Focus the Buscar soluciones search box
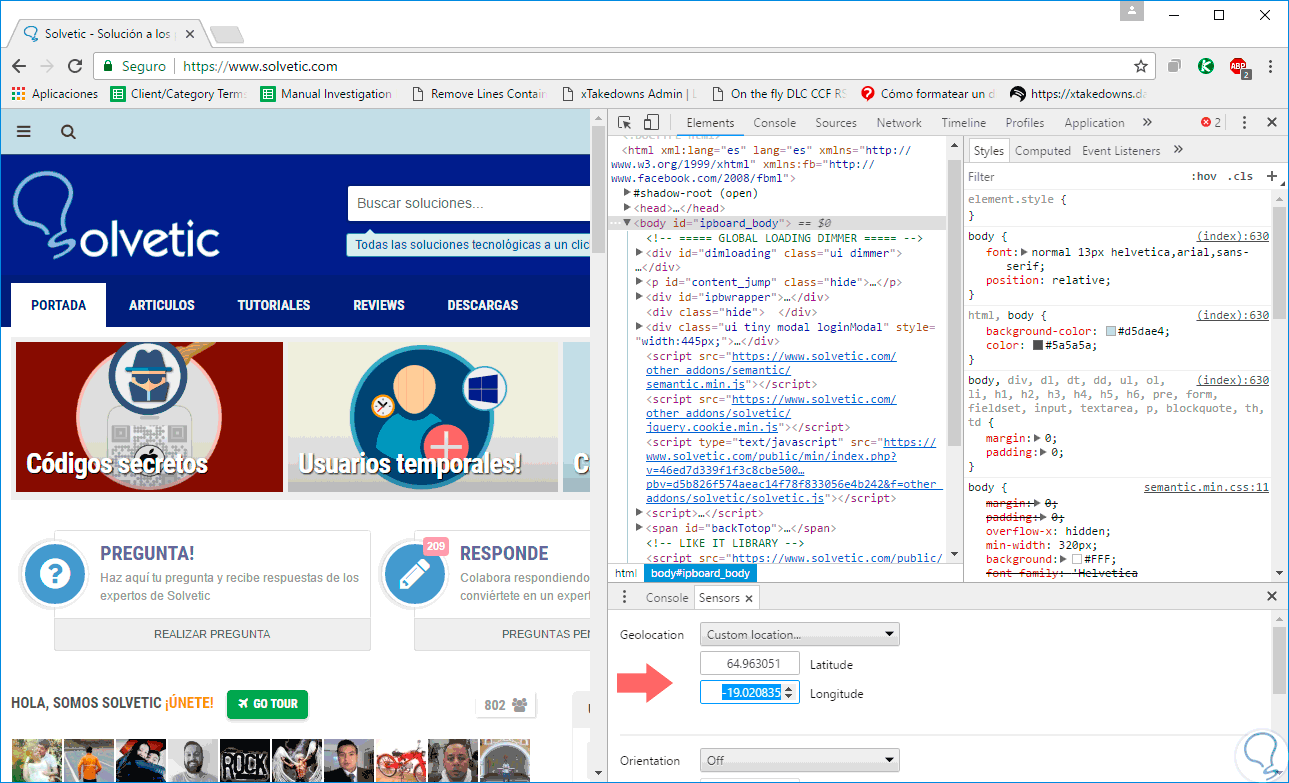Image resolution: width=1289 pixels, height=783 pixels. pyautogui.click(x=470, y=203)
